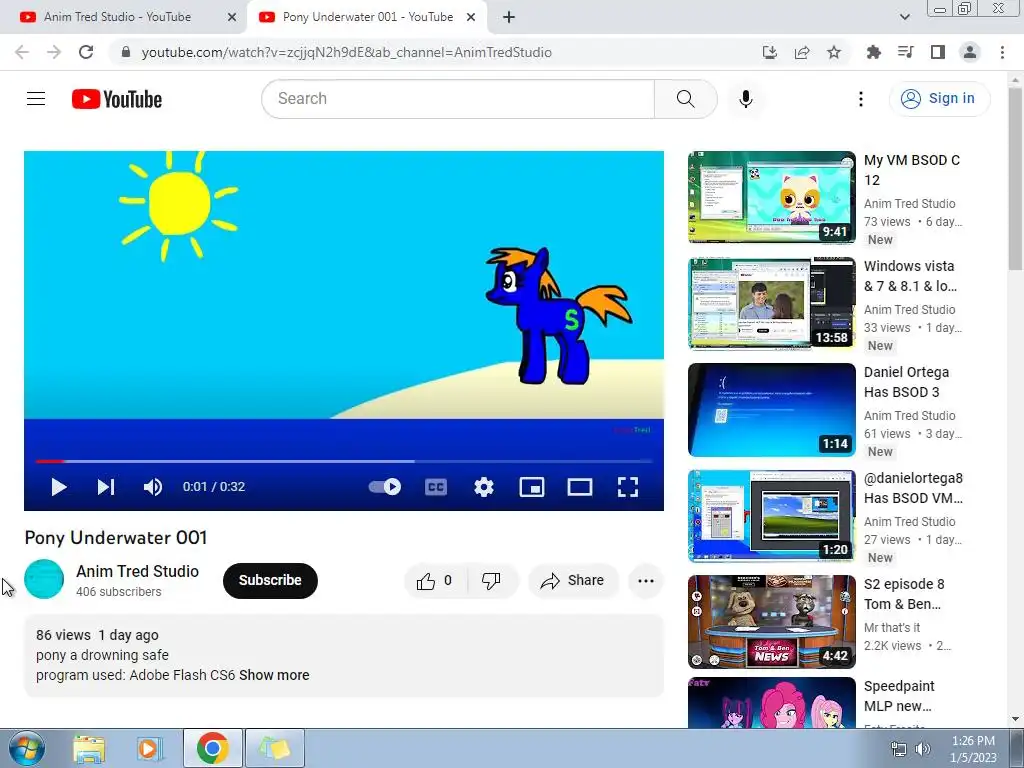Screen dimensions: 1024x768
Task: Open @danielortega8 Has BSOD VM video title
Action: (x=913, y=488)
